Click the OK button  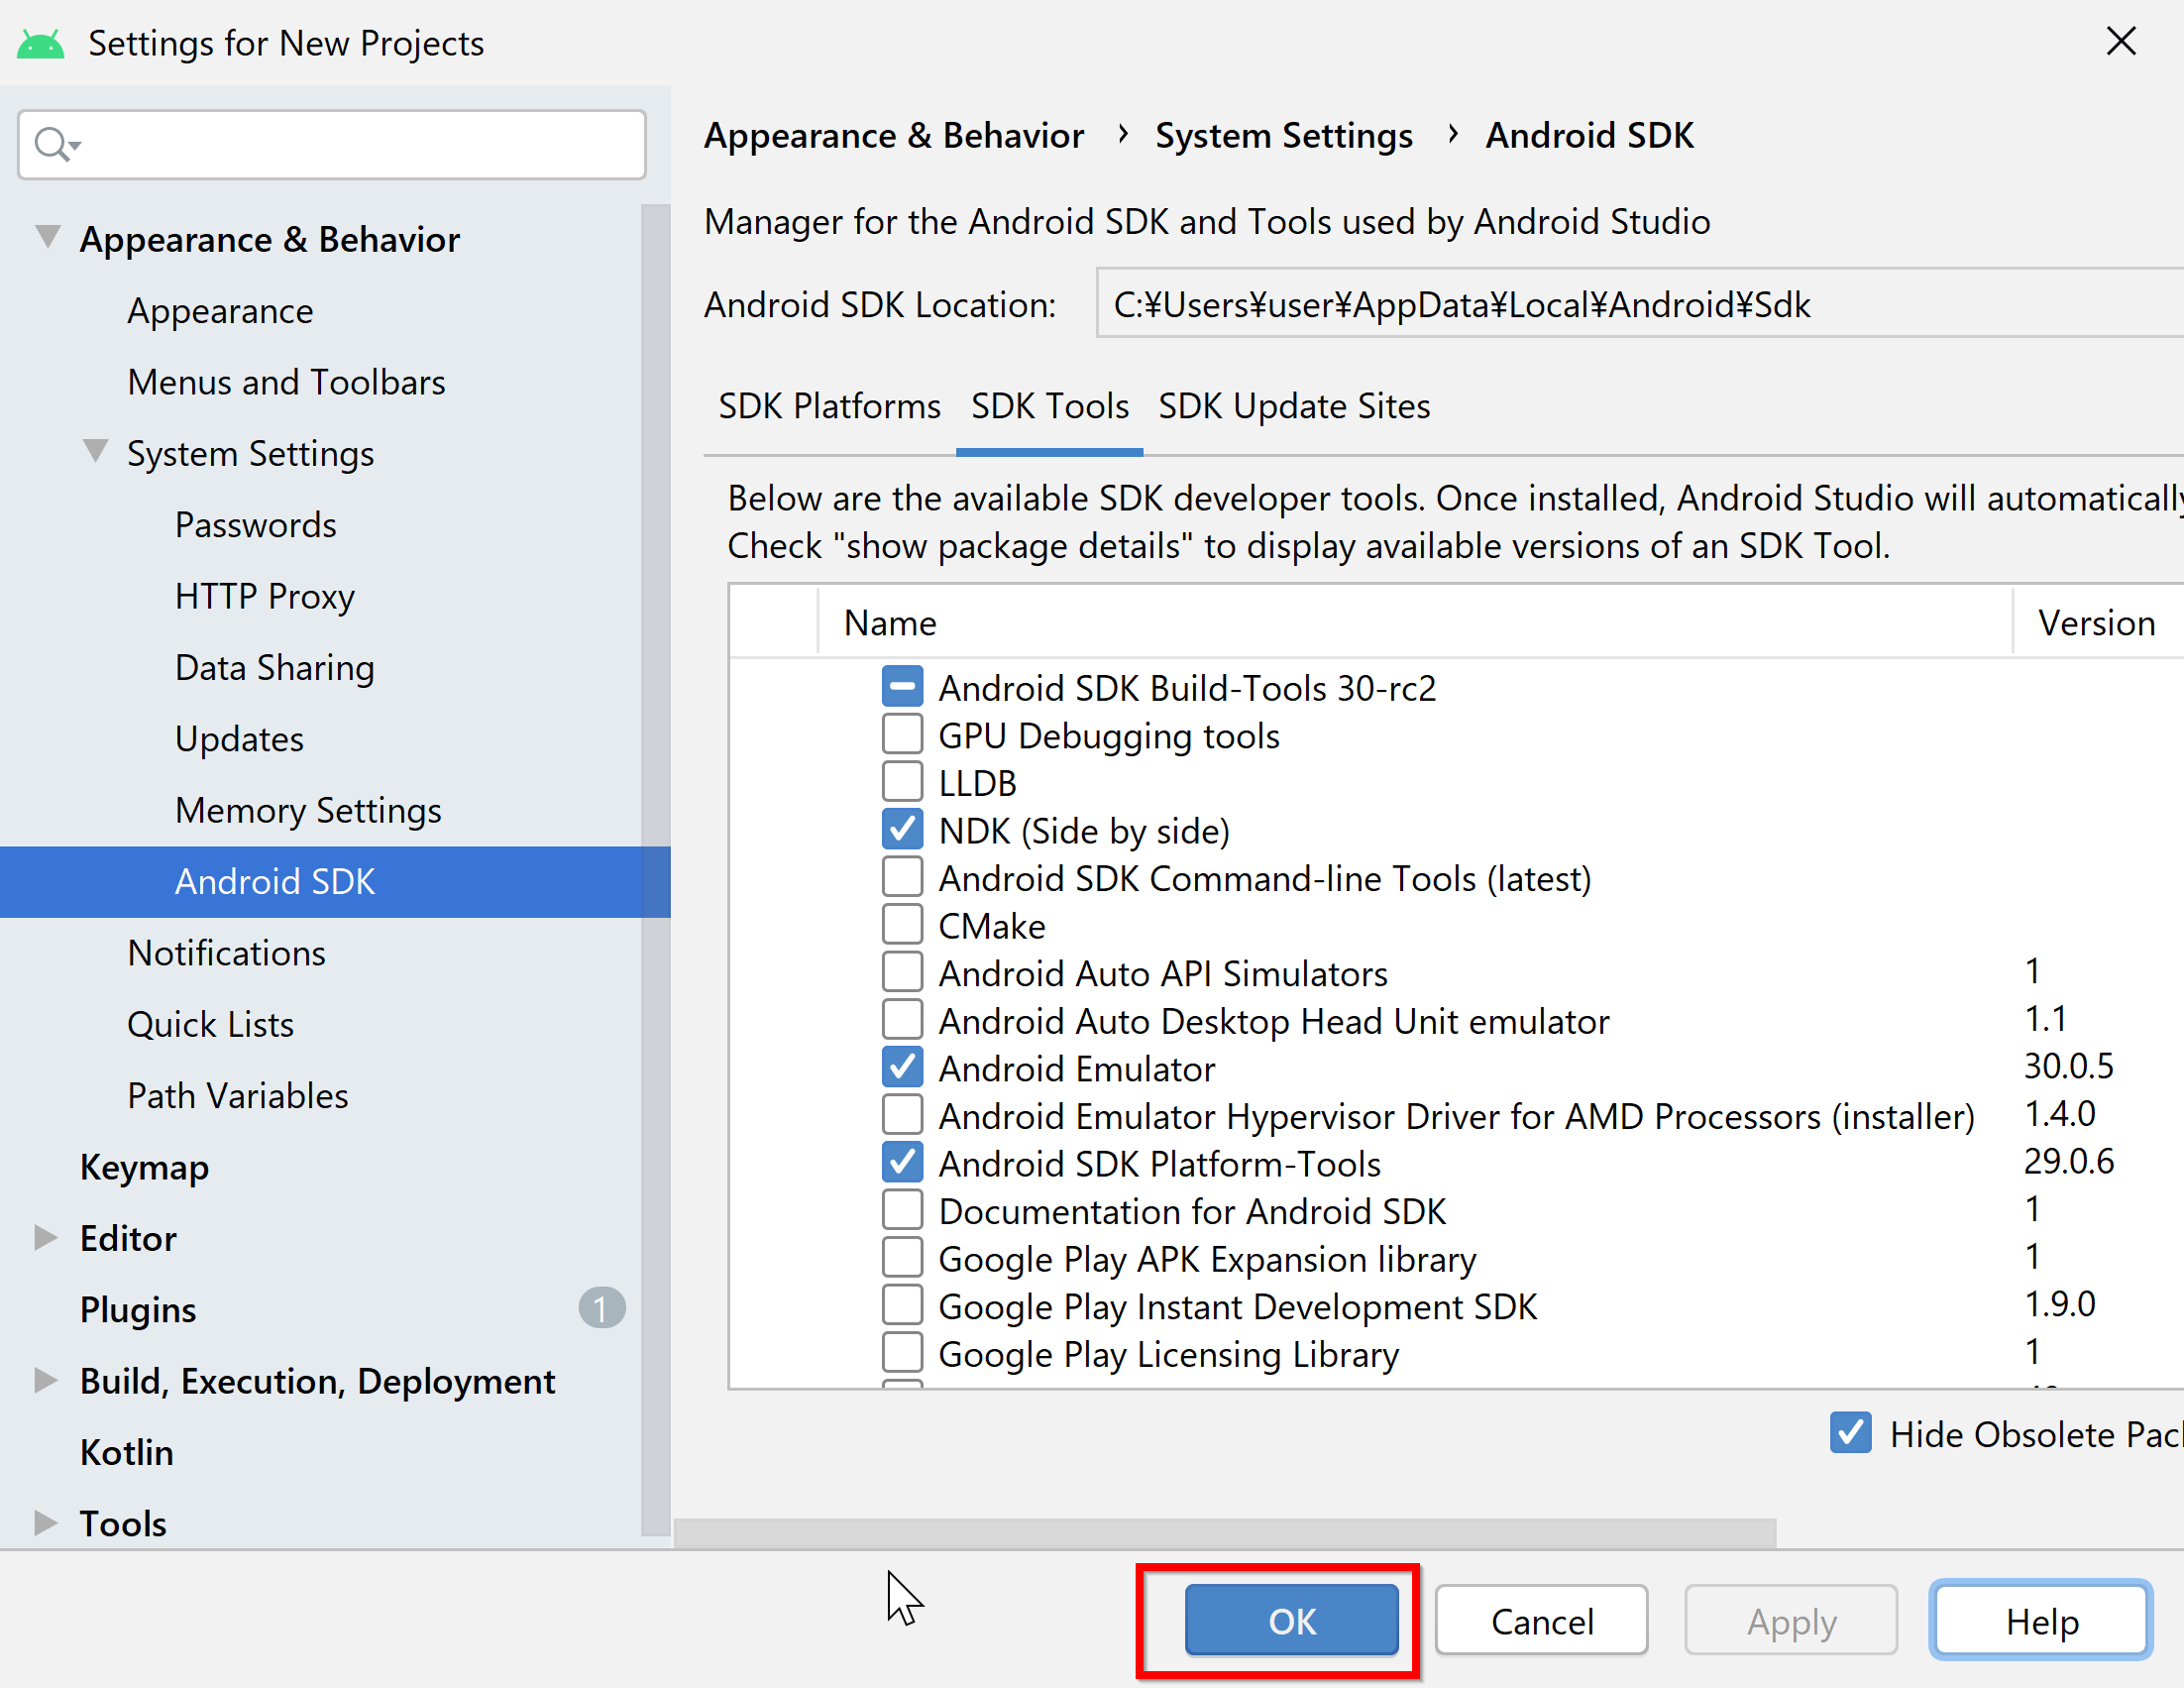click(1291, 1620)
